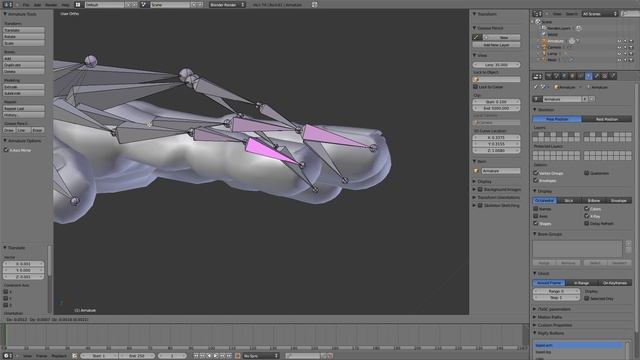Open the File menu
The image size is (640, 360).
[26, 4]
